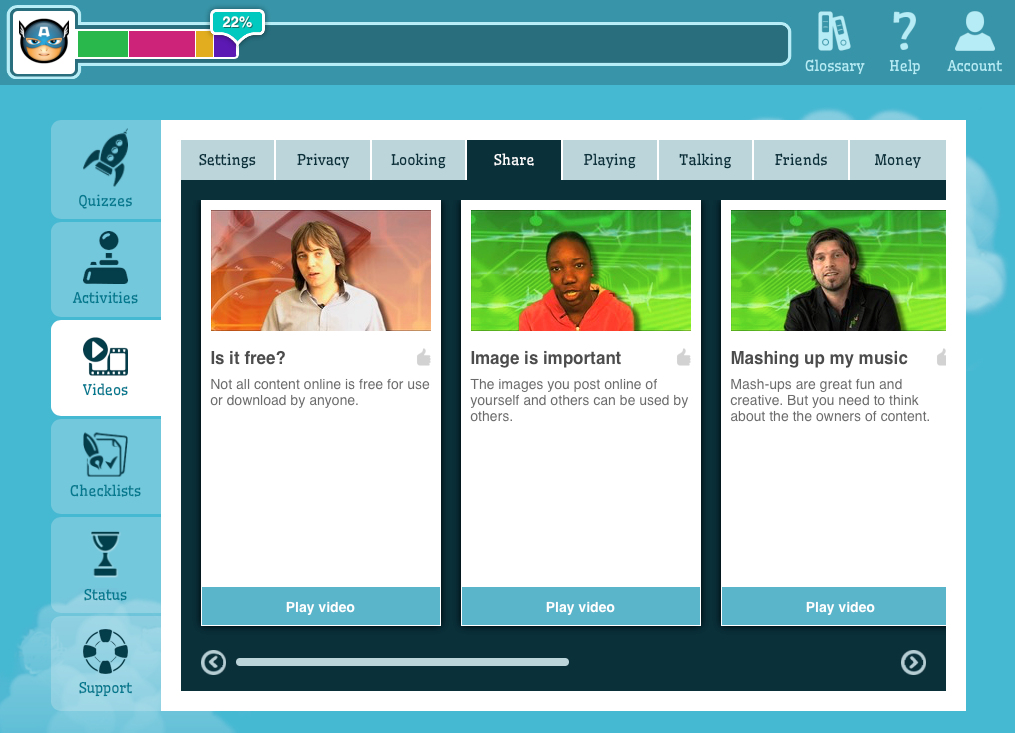Play video for 'Mashing up my music'
Viewport: 1015px width, 733px height.
tap(834, 607)
